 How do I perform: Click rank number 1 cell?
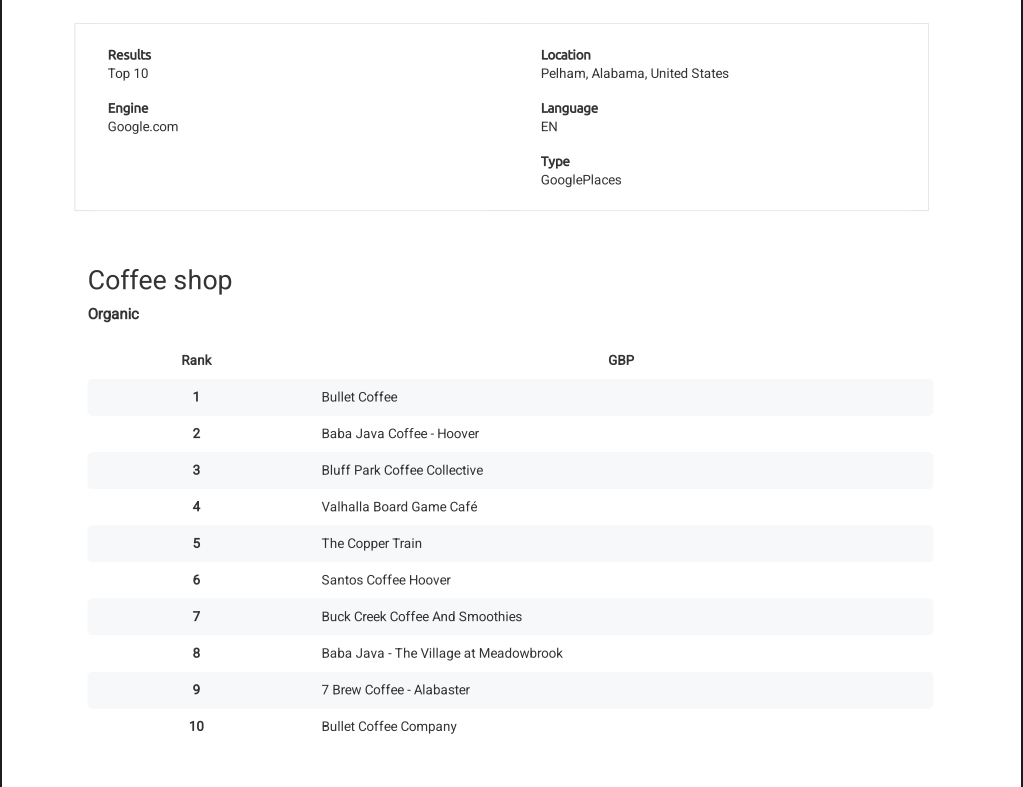[196, 397]
